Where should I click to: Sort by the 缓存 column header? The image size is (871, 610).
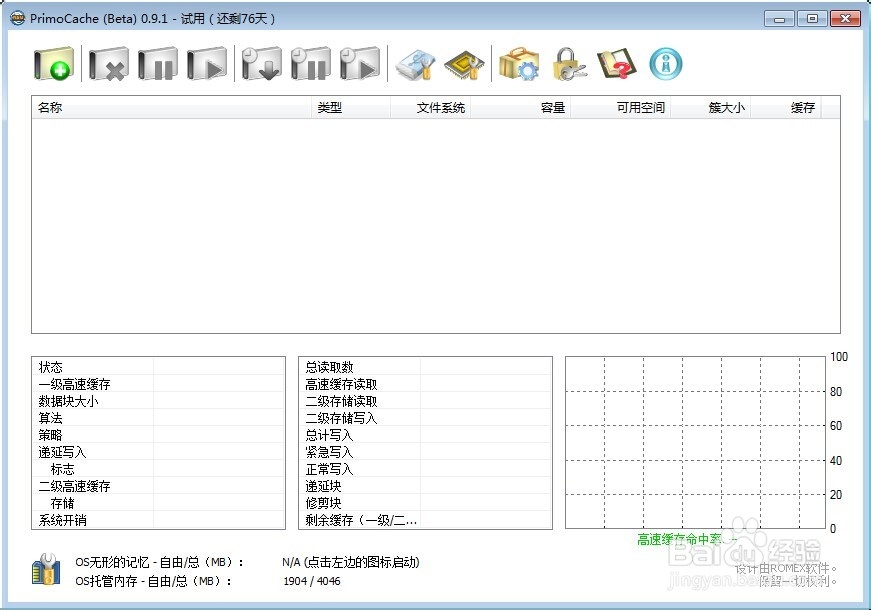click(x=786, y=107)
